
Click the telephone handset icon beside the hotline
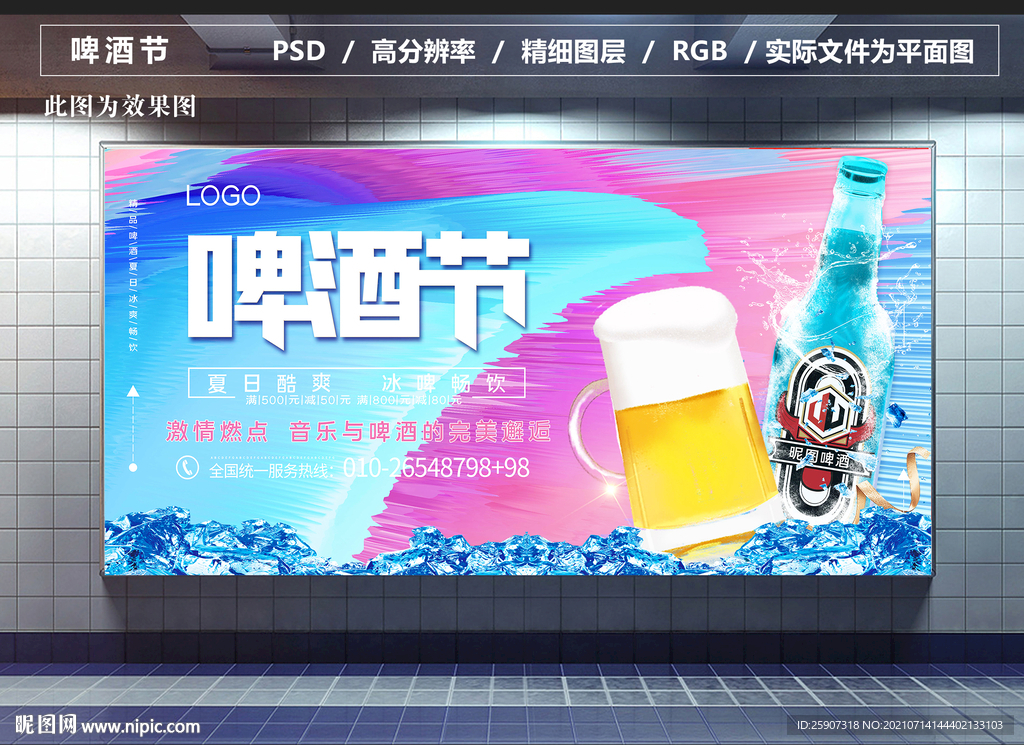187,466
